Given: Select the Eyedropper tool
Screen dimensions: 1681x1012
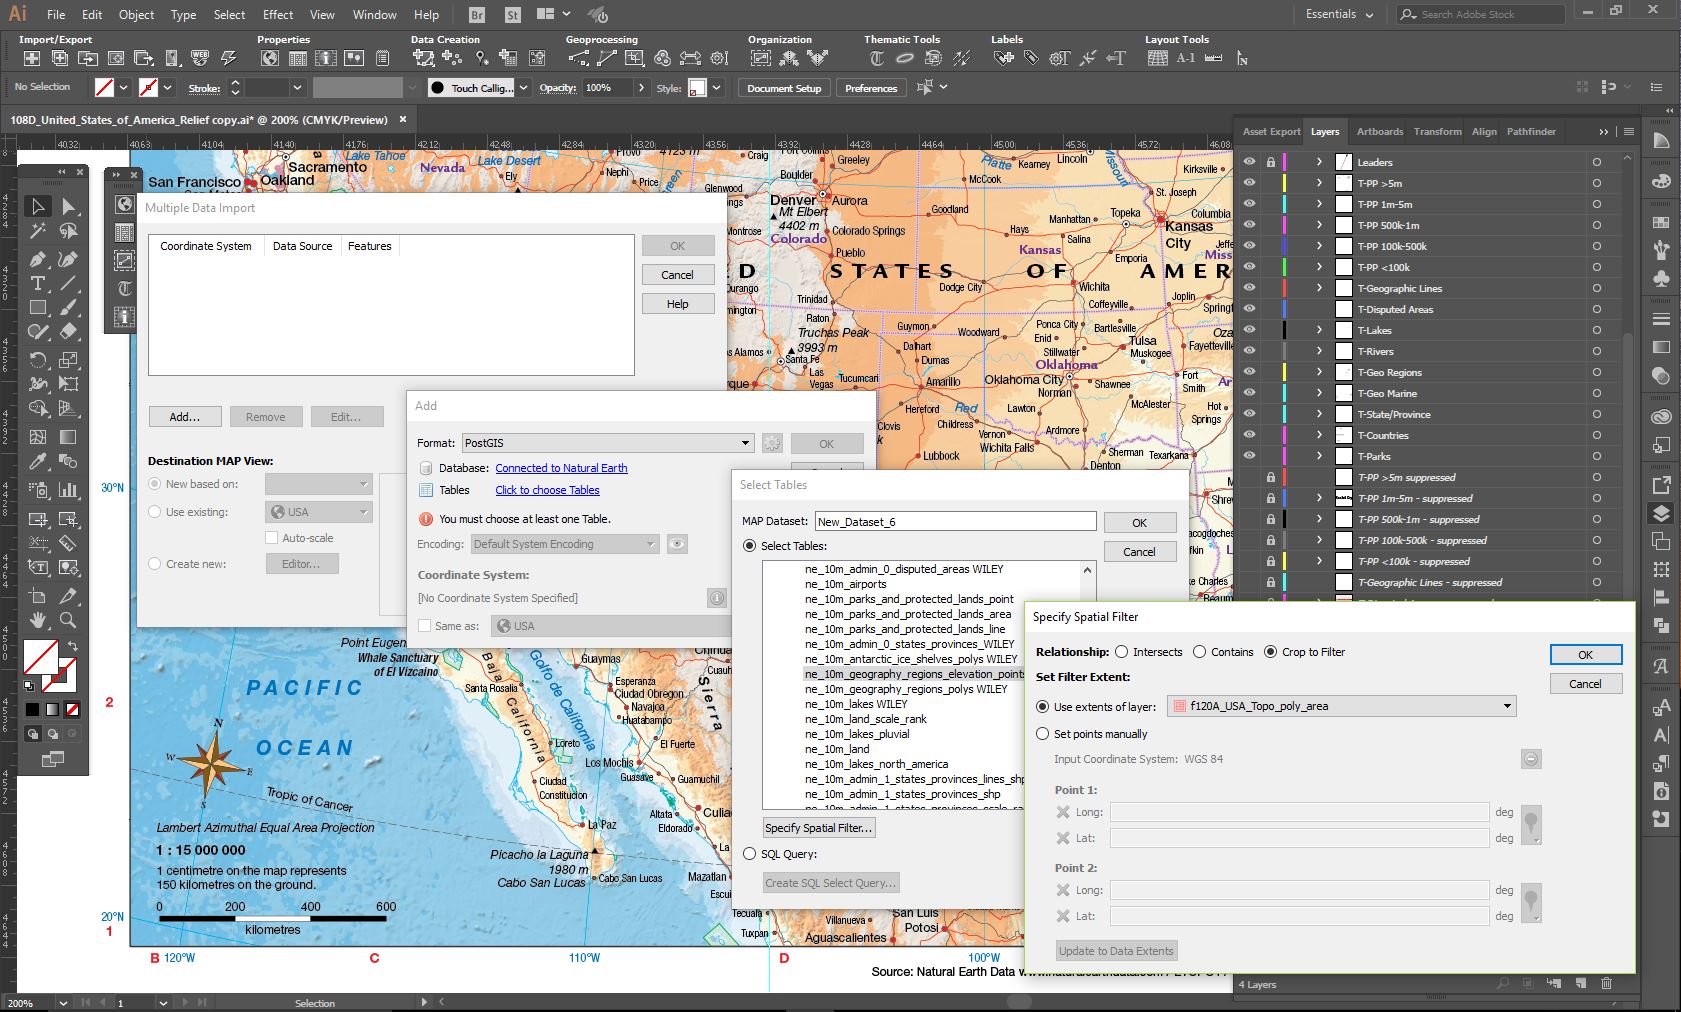Looking at the screenshot, I should pos(38,462).
